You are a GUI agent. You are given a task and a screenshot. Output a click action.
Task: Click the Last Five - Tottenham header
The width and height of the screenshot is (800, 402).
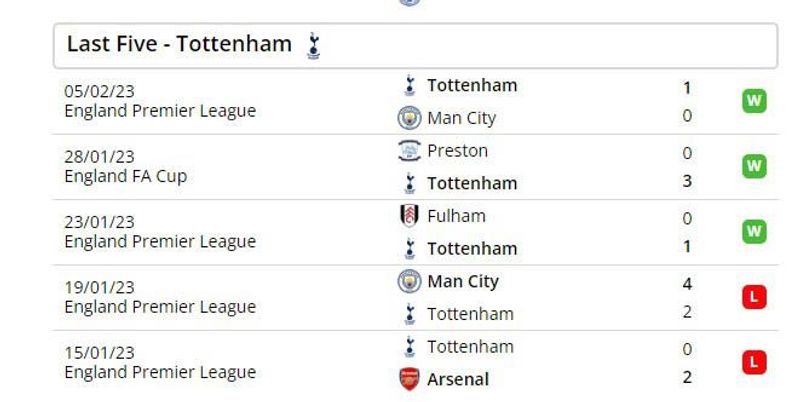tap(415, 45)
